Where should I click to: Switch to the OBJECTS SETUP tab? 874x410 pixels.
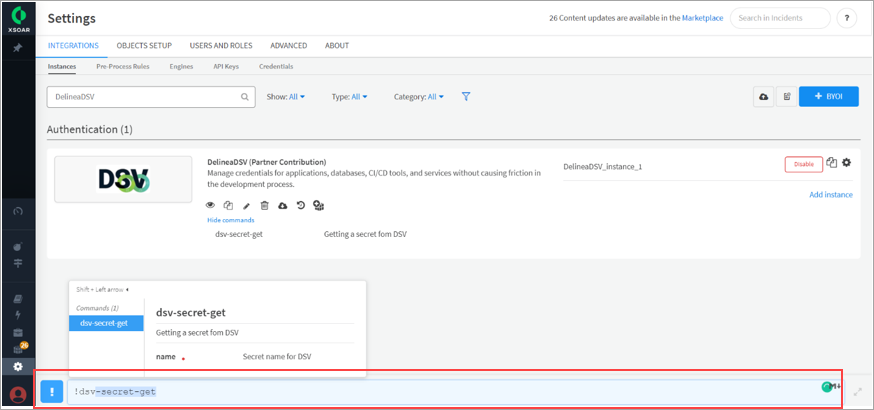tap(144, 46)
